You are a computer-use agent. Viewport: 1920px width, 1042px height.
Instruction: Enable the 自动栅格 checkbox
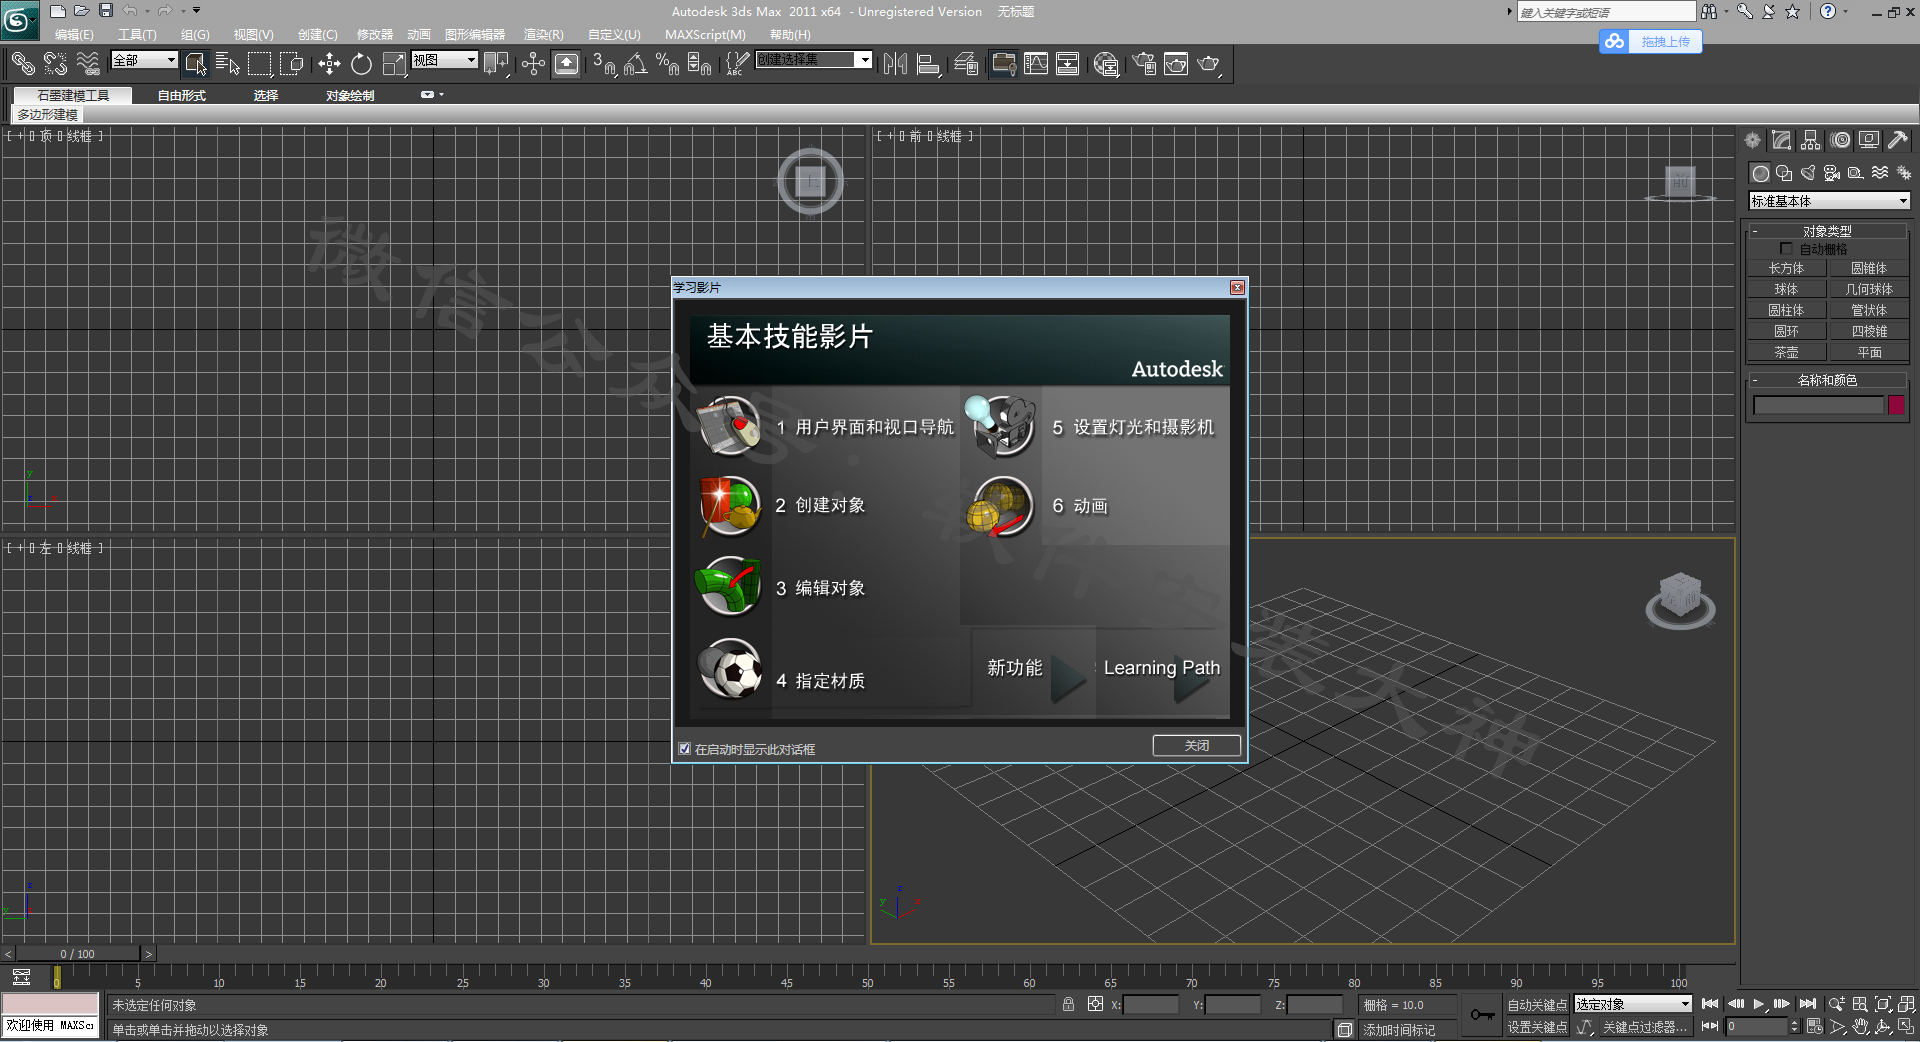point(1786,249)
